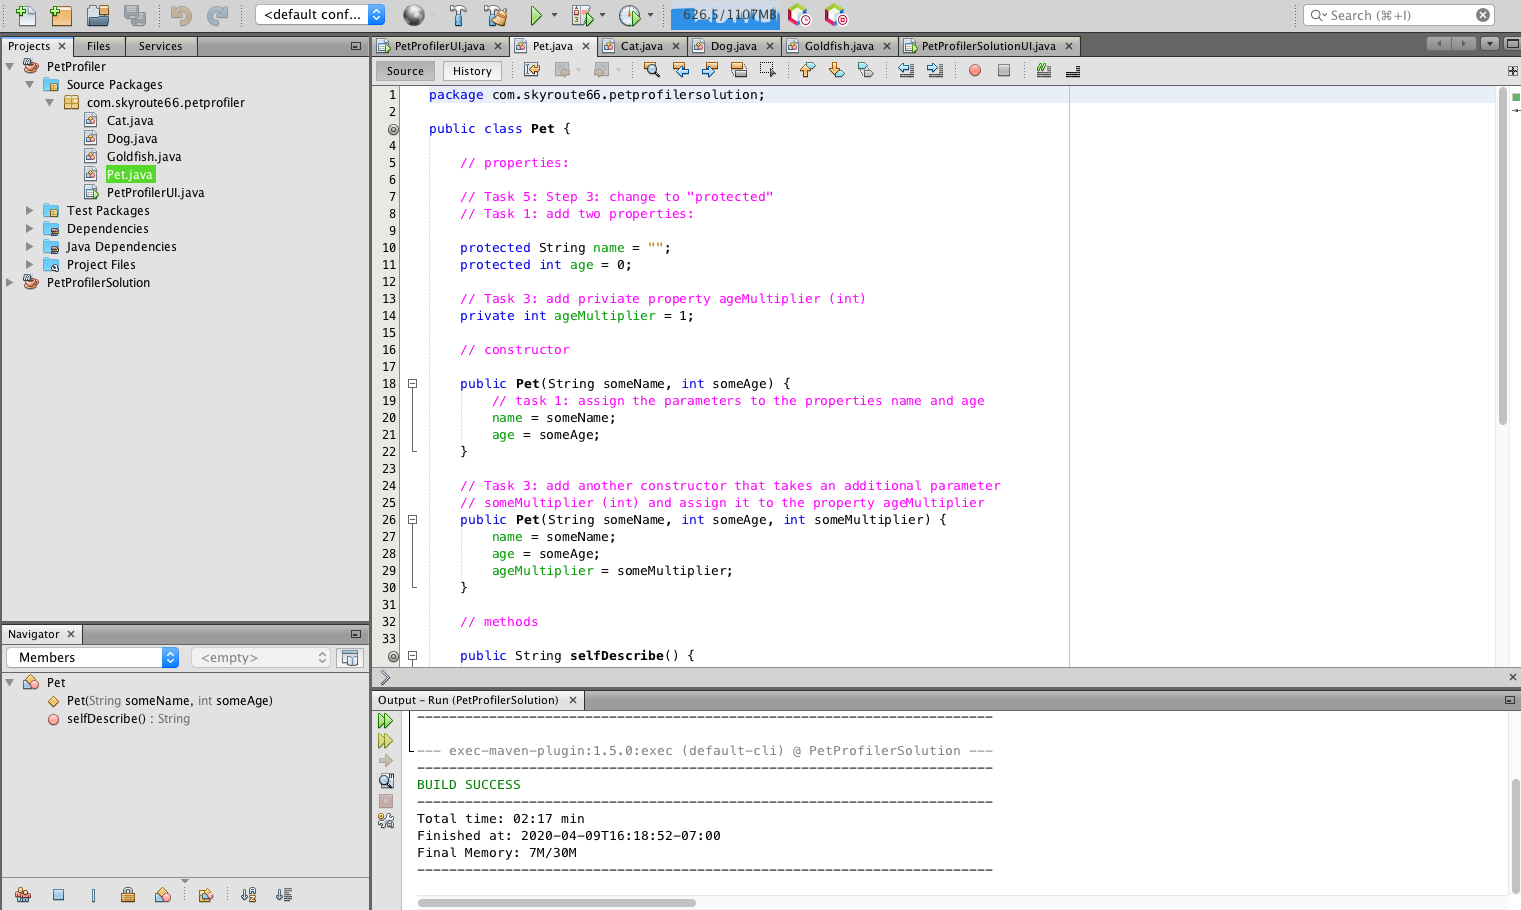This screenshot has width=1521, height=910.
Task: Click the memory usage bar to collect garbage
Action: pos(727,15)
